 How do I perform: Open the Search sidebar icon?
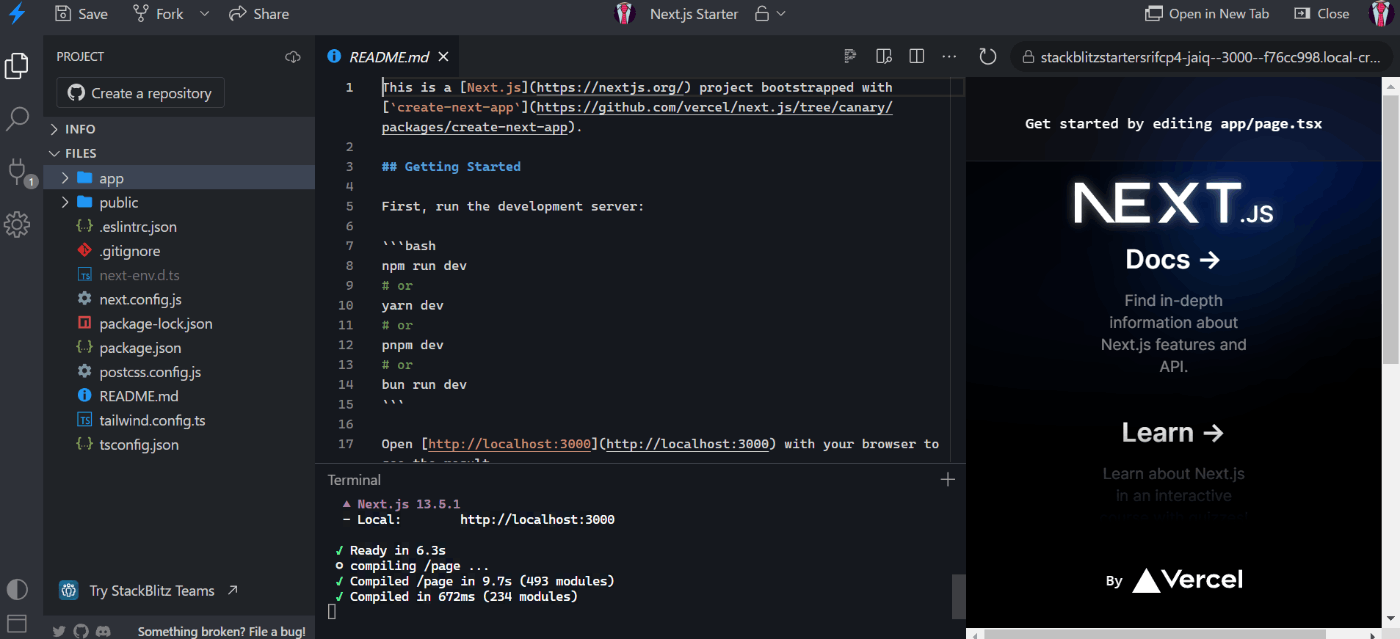point(17,119)
